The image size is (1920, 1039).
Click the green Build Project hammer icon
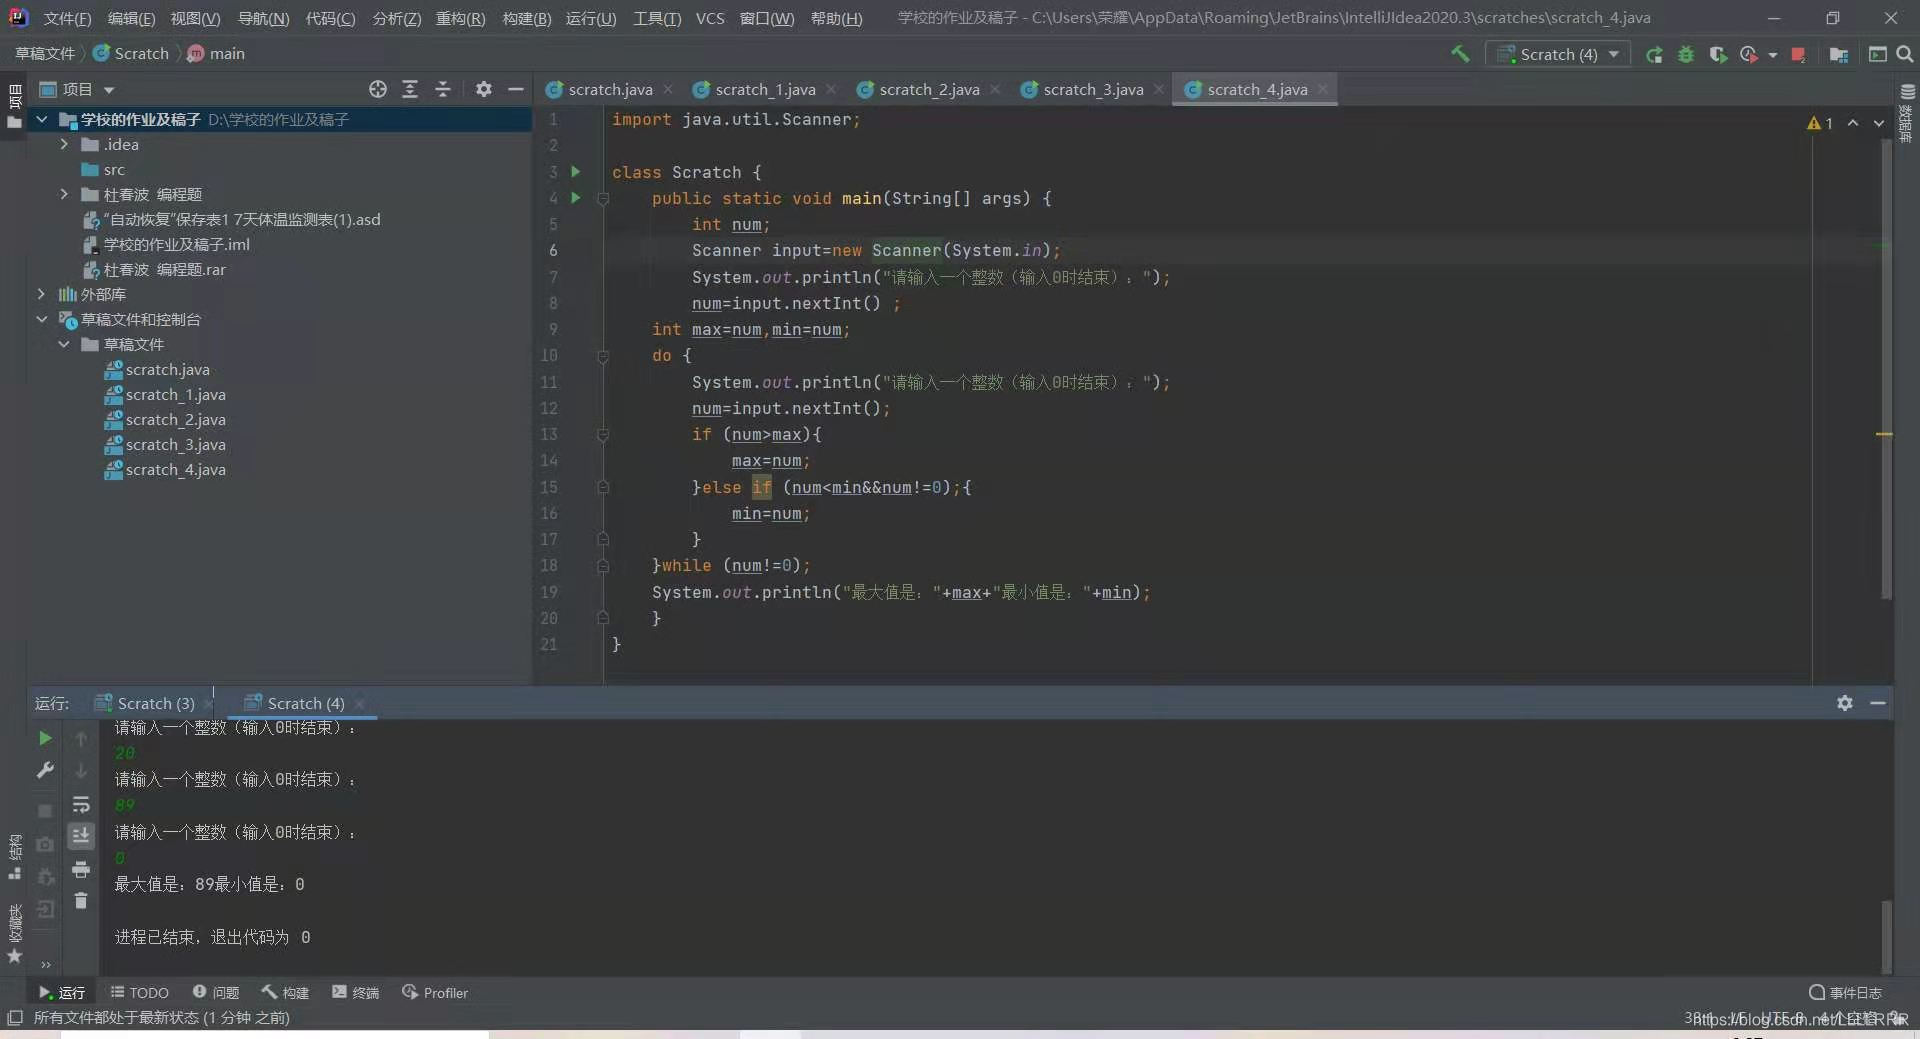tap(1460, 54)
